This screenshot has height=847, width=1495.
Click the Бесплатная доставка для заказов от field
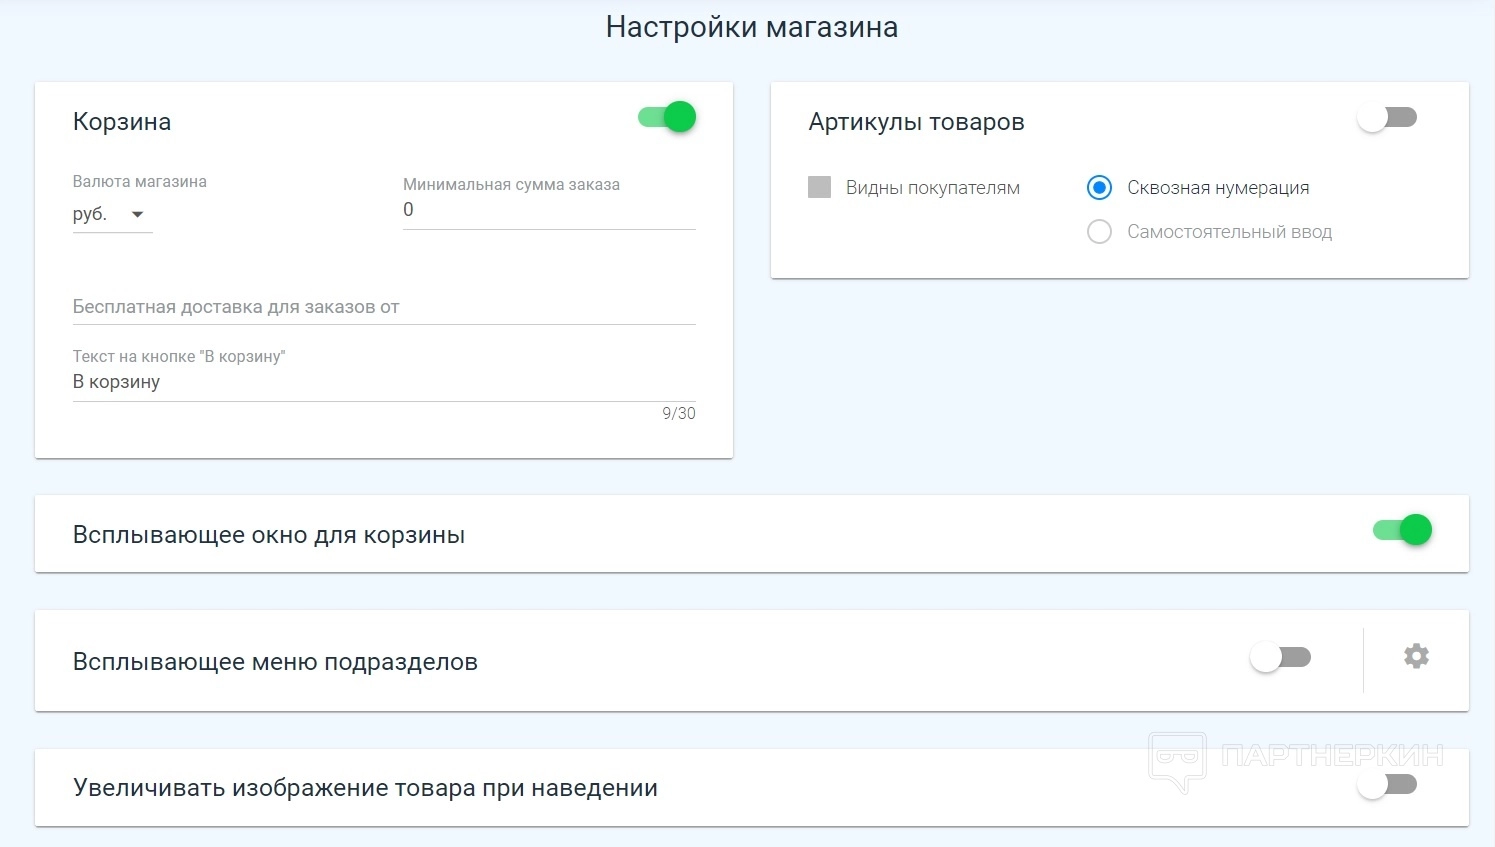[383, 308]
